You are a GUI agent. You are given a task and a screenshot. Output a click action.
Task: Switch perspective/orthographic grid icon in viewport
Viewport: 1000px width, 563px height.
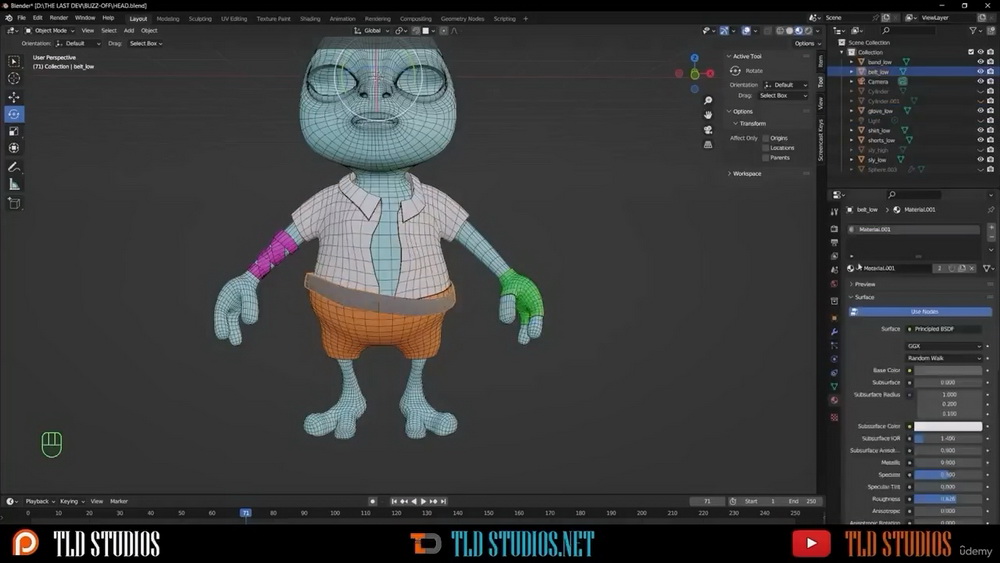708,145
